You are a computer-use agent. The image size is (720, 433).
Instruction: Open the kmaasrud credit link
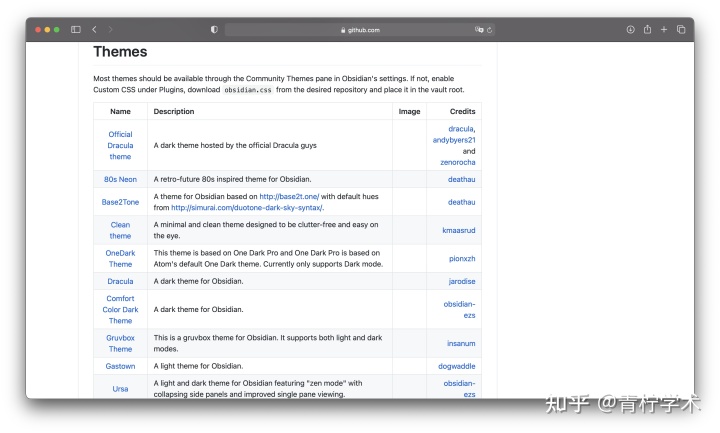coord(459,230)
